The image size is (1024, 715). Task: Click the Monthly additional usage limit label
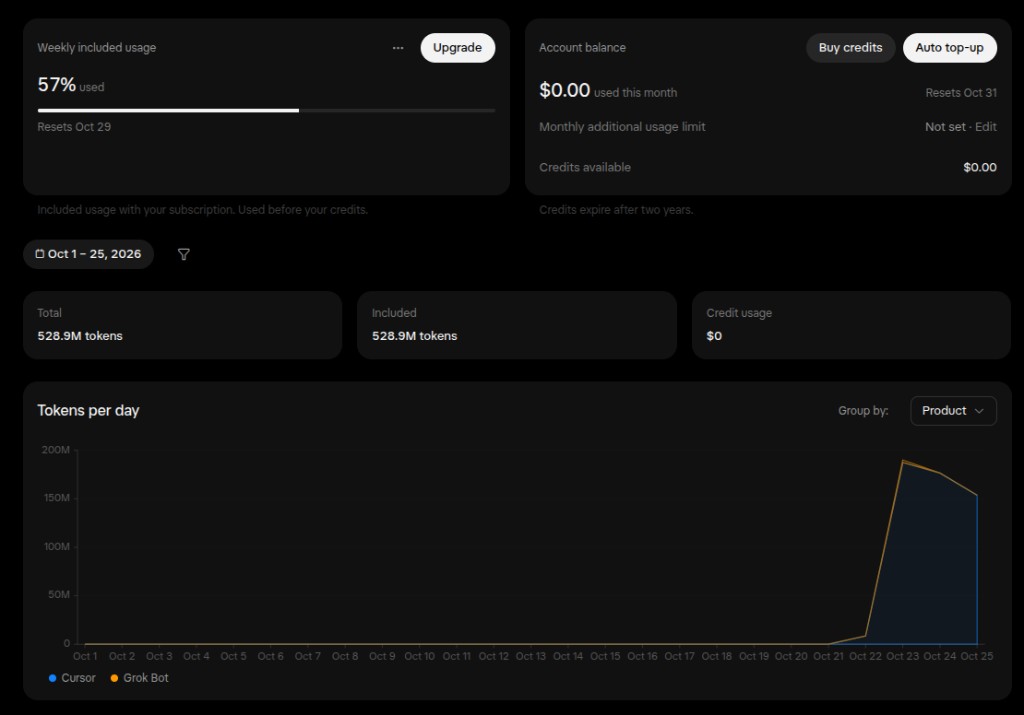tap(622, 127)
